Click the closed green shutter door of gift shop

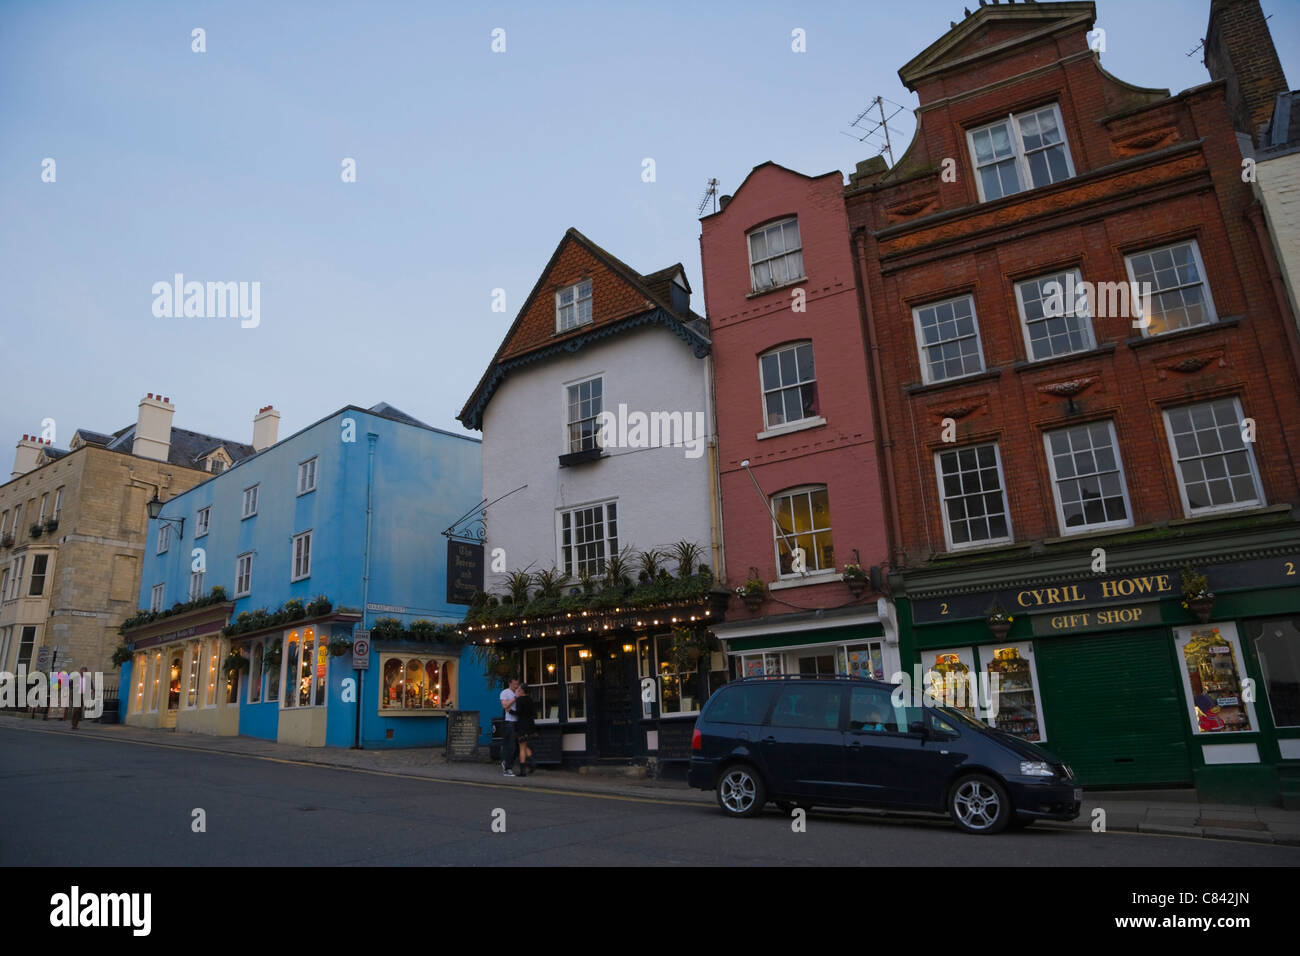pyautogui.click(x=1112, y=707)
